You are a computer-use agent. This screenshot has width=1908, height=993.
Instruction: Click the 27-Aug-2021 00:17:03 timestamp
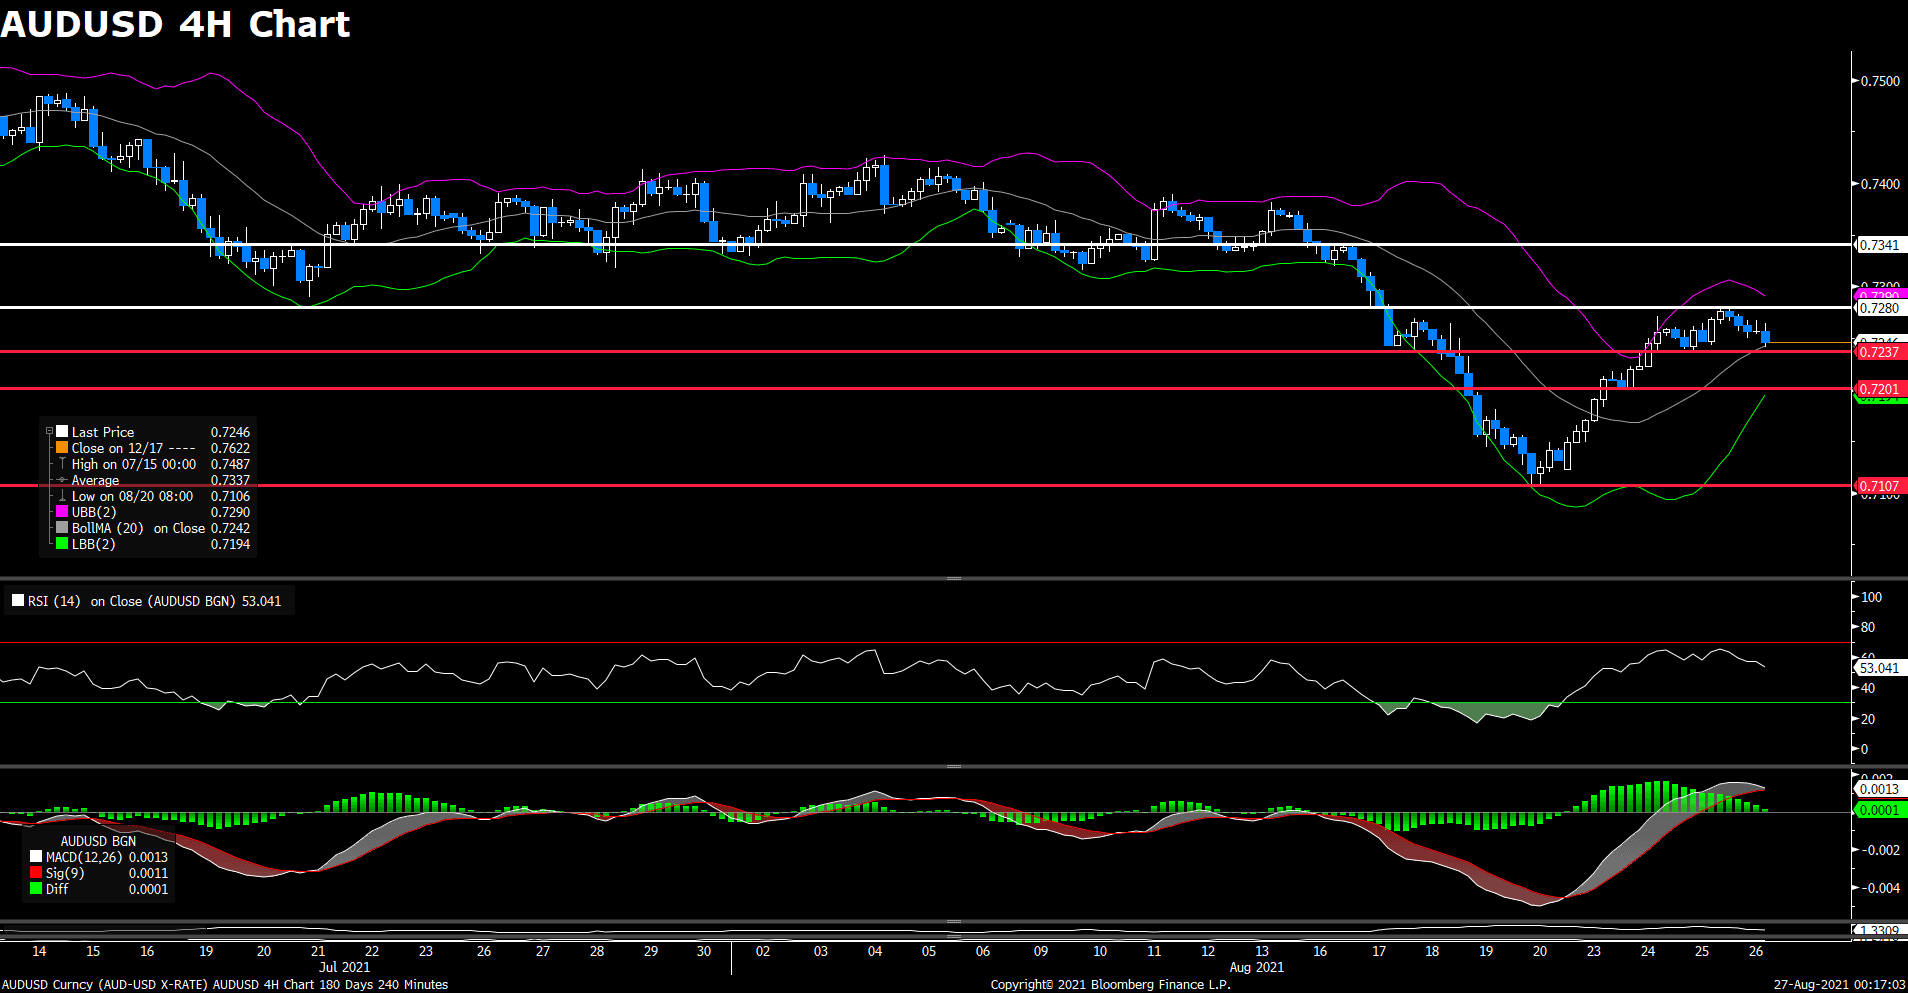coord(1840,985)
